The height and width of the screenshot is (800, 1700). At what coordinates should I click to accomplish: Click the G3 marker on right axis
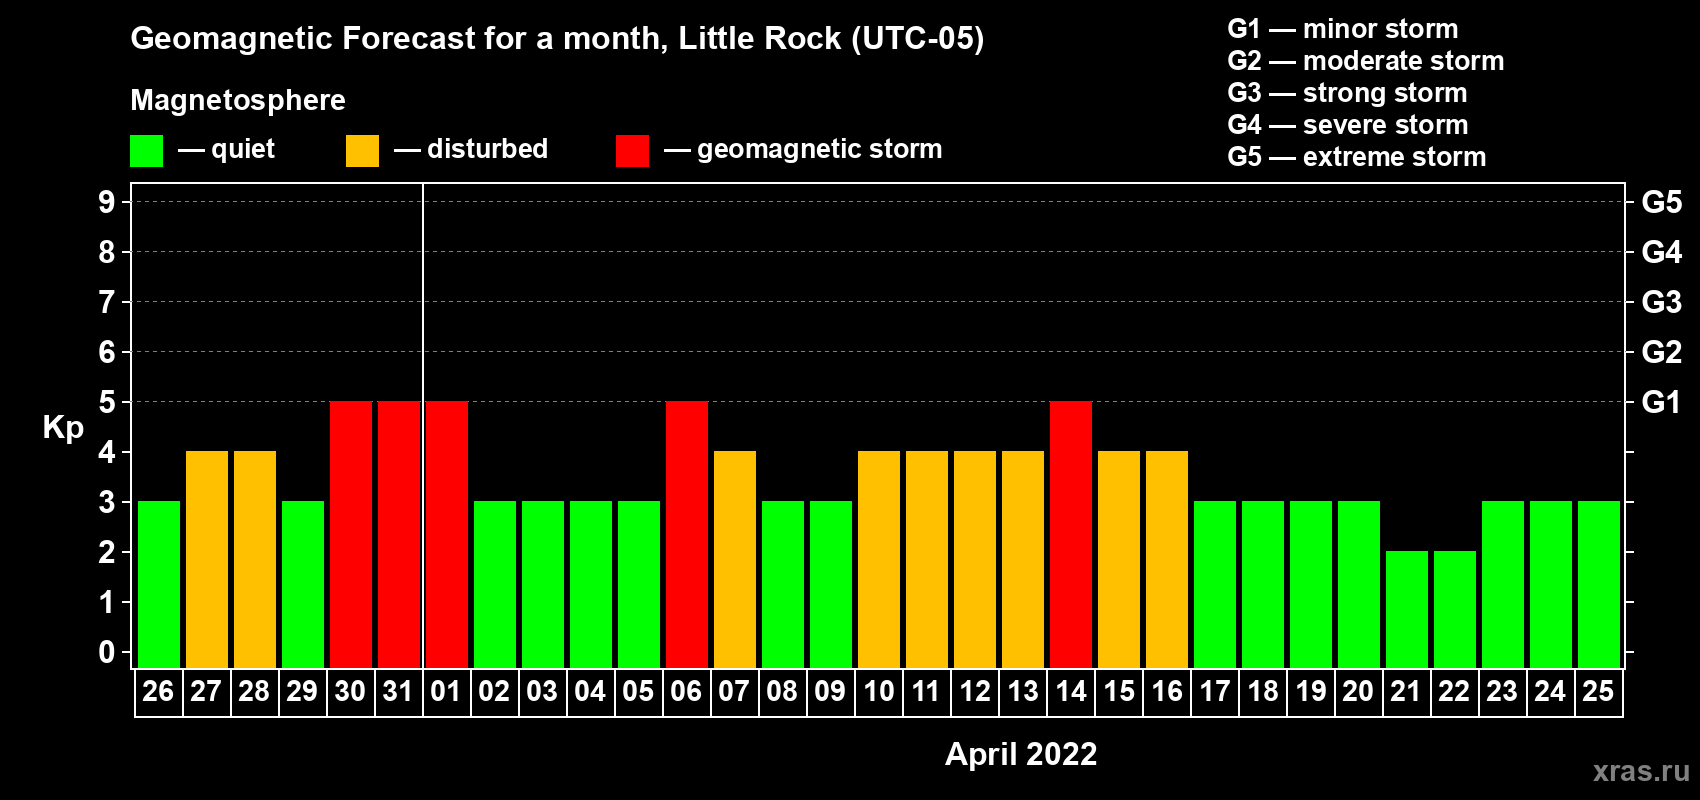pos(1661,302)
